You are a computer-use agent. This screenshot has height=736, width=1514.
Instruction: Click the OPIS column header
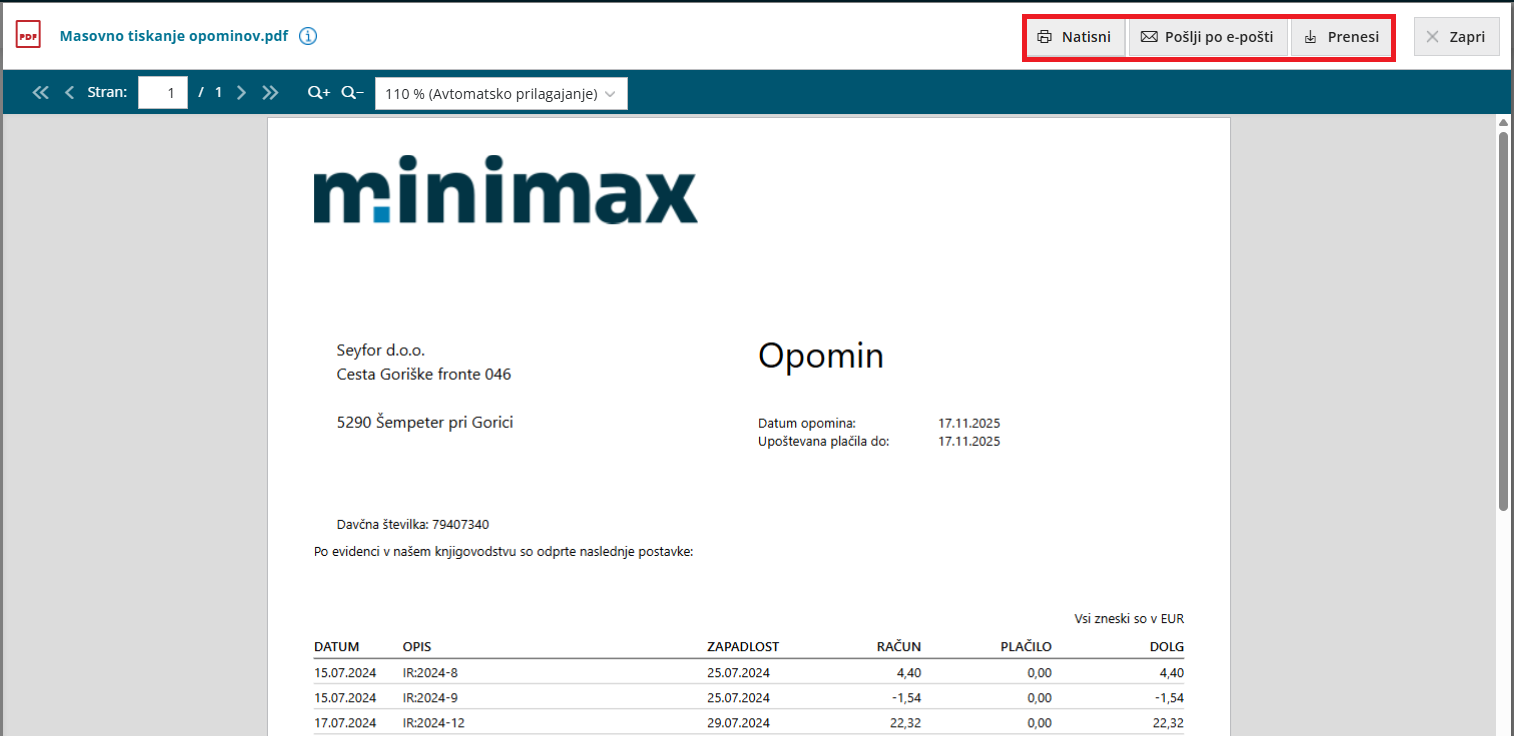[x=417, y=647]
